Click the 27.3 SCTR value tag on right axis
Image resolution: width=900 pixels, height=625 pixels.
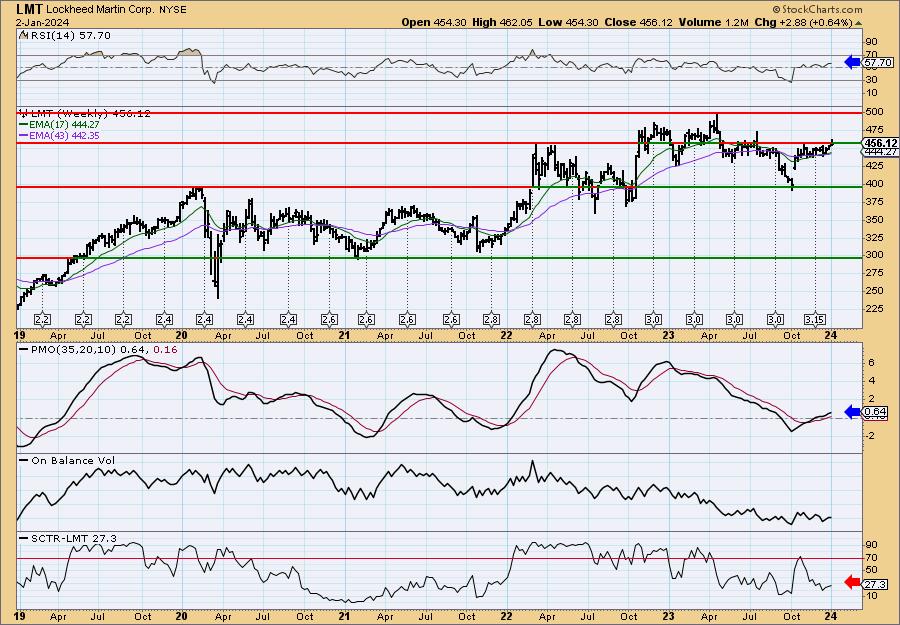coord(875,583)
